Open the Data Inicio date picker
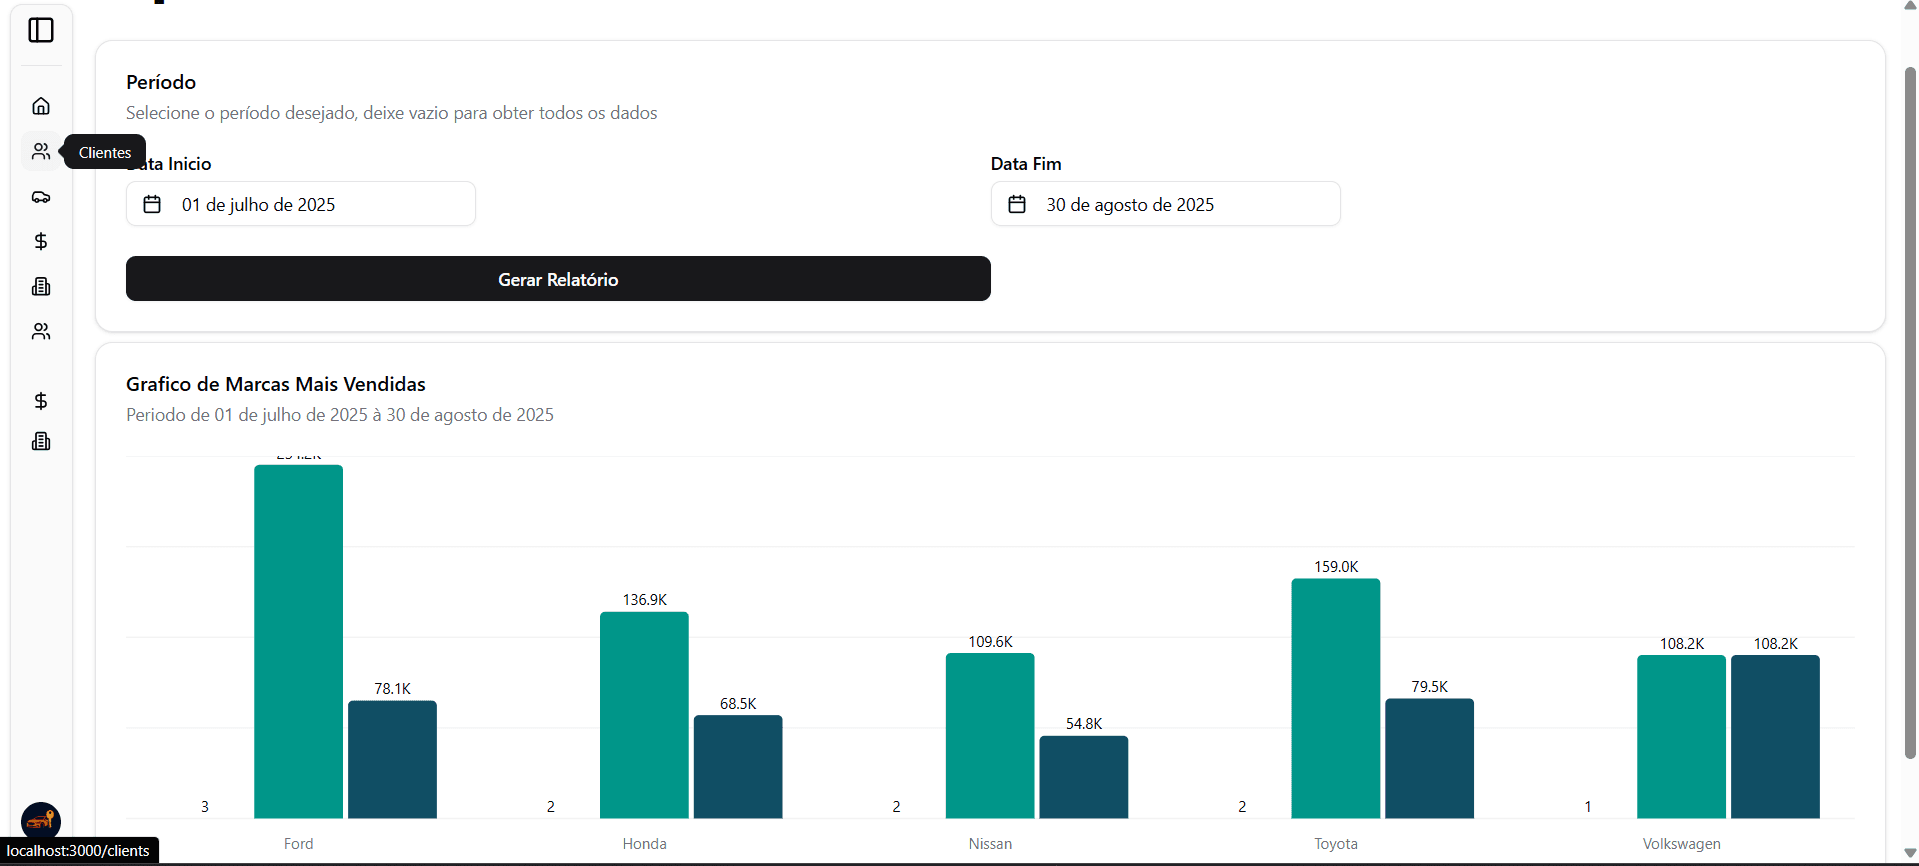1919x866 pixels. [300, 204]
